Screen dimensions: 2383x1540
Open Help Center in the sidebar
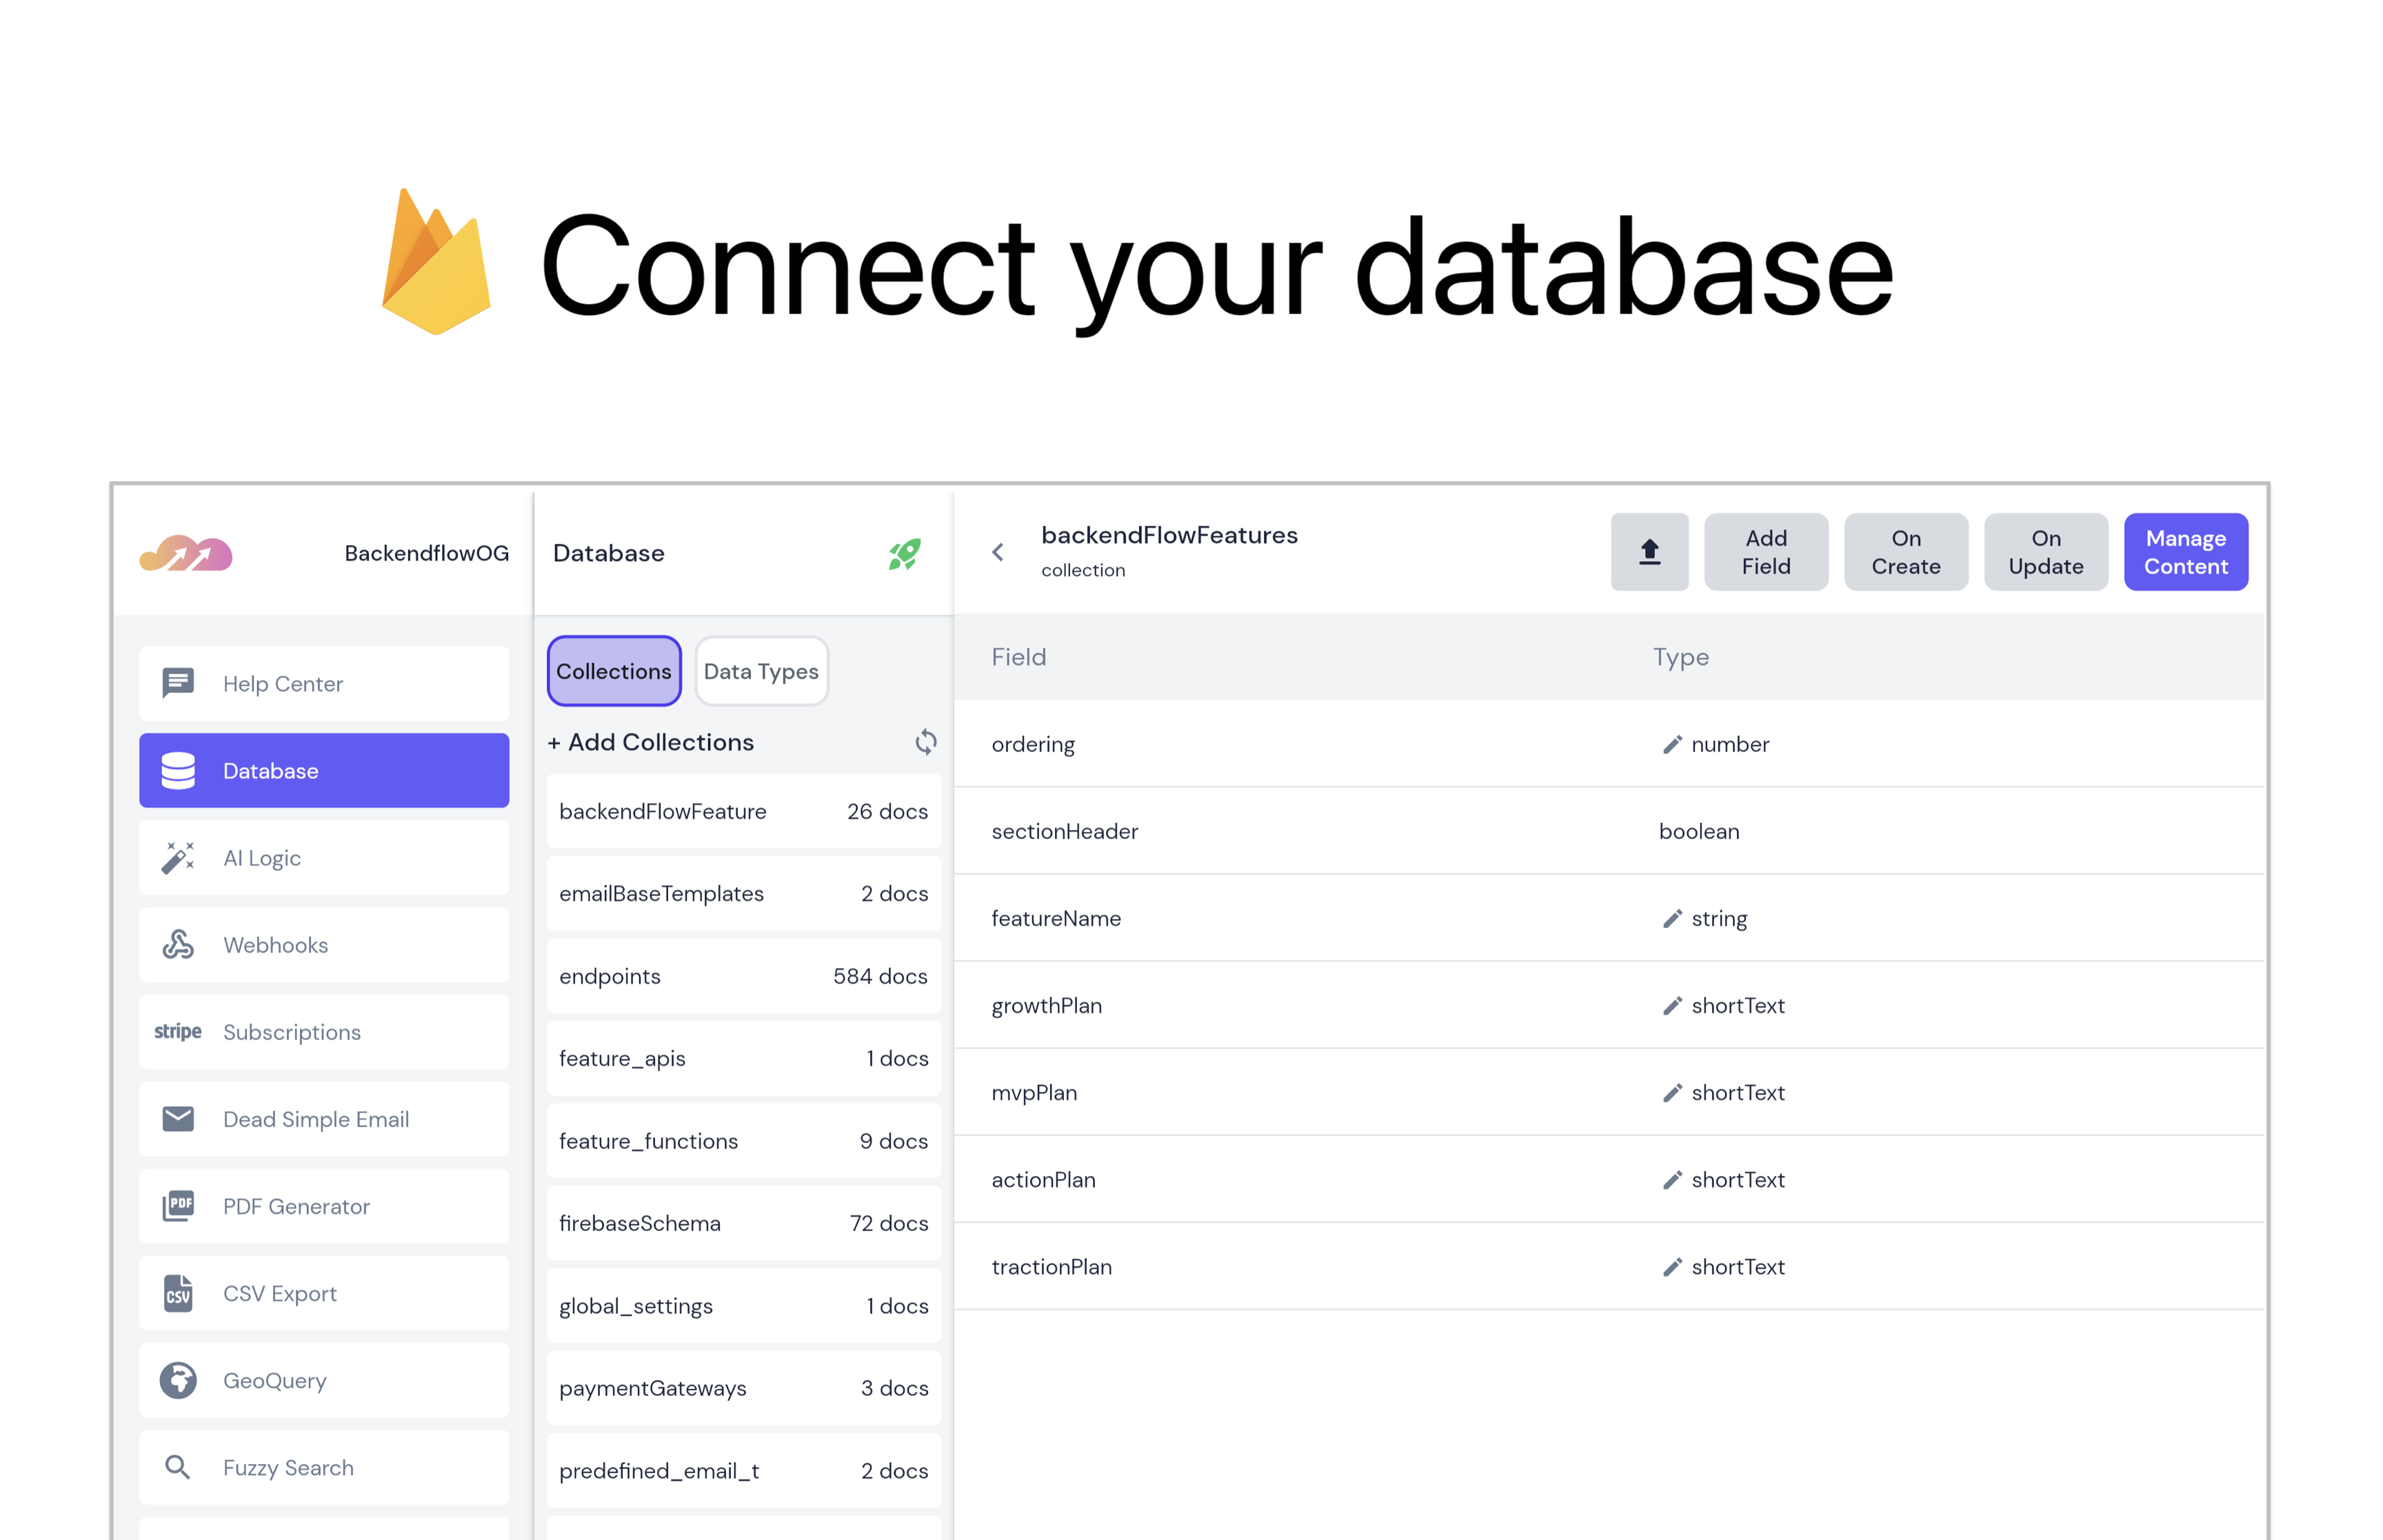324,683
